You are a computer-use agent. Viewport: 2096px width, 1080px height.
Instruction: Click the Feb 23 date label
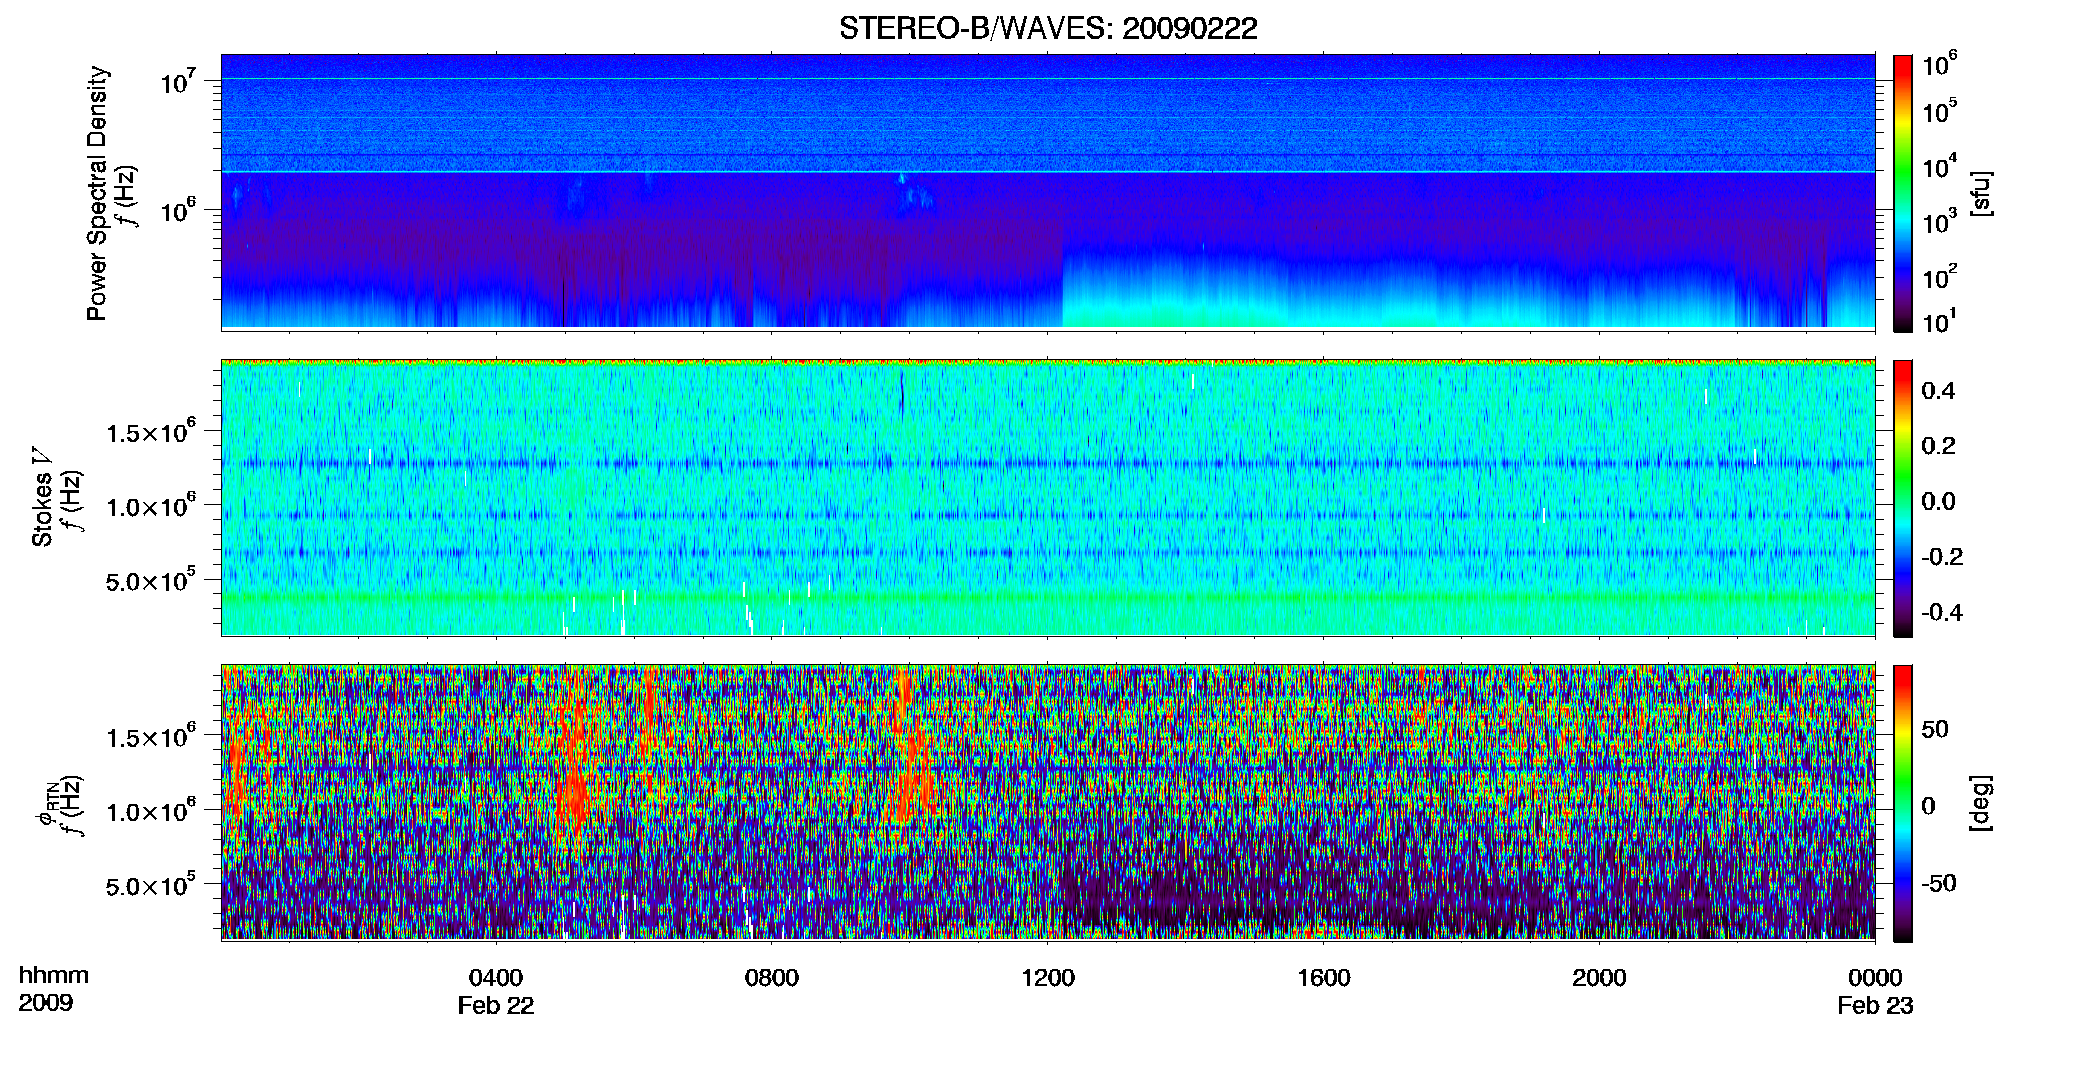pos(1875,1006)
